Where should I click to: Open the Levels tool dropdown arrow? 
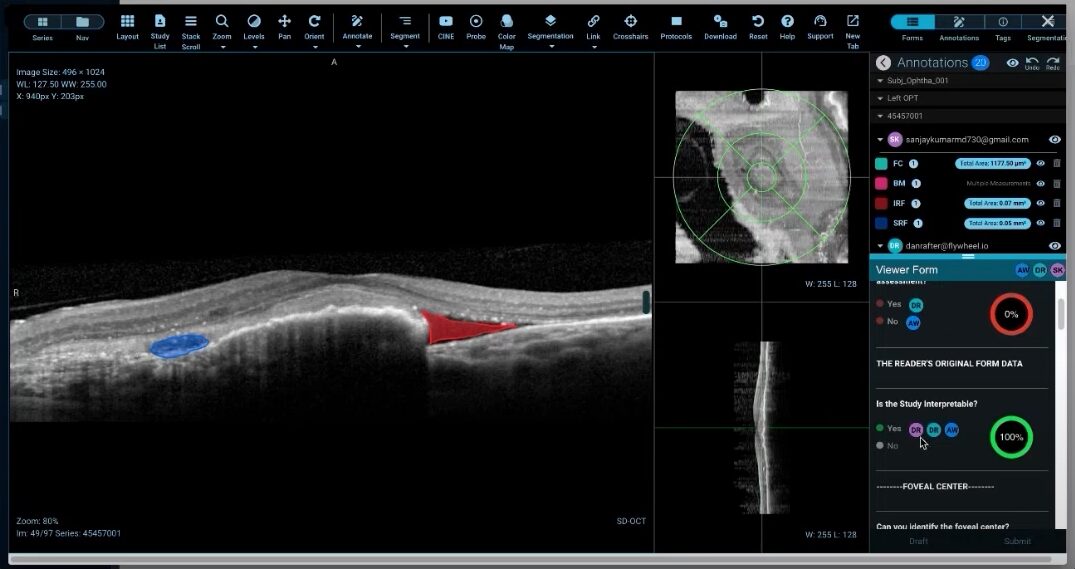254,47
